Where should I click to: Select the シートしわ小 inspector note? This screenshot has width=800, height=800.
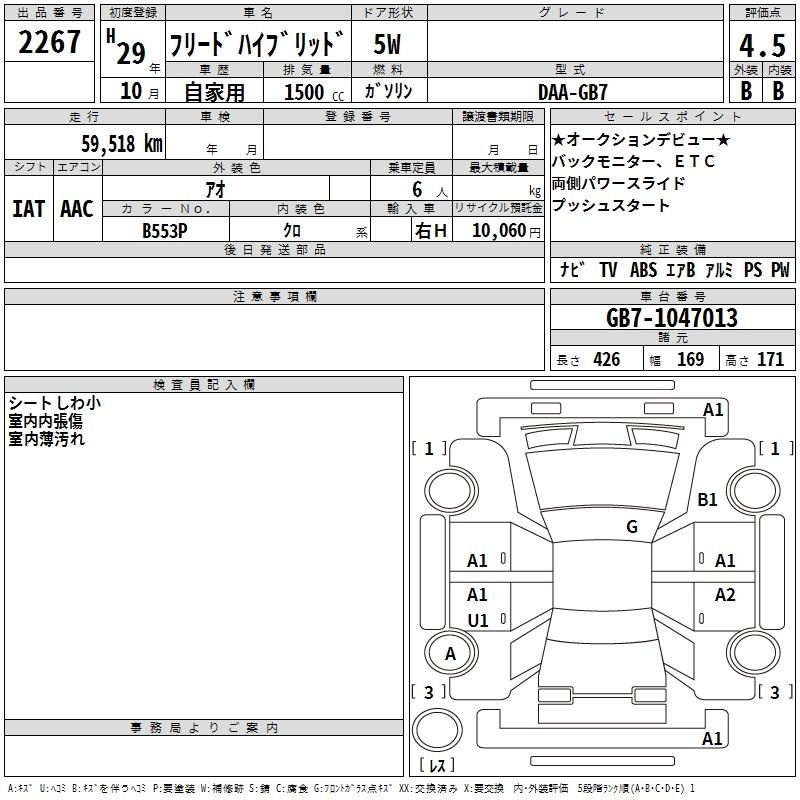click(54, 403)
